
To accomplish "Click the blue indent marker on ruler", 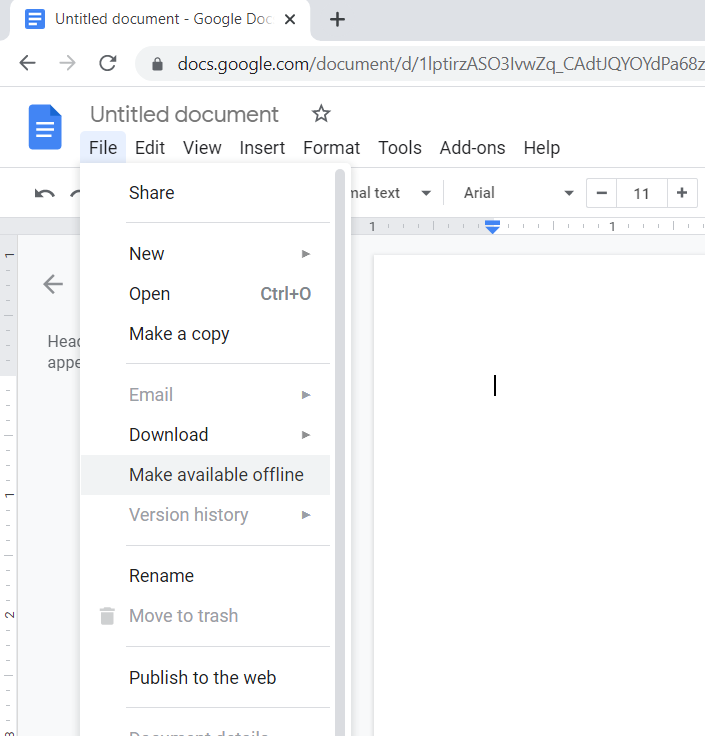I will [492, 227].
